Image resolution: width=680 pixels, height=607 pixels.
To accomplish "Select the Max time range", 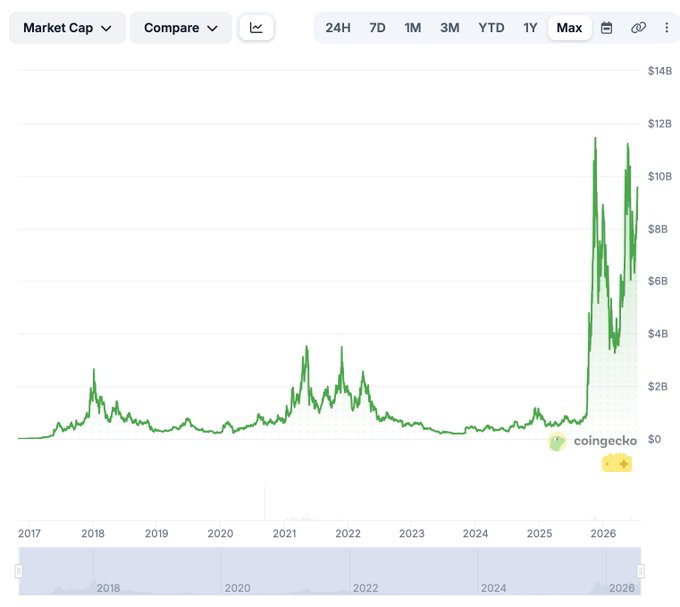I will pyautogui.click(x=569, y=28).
